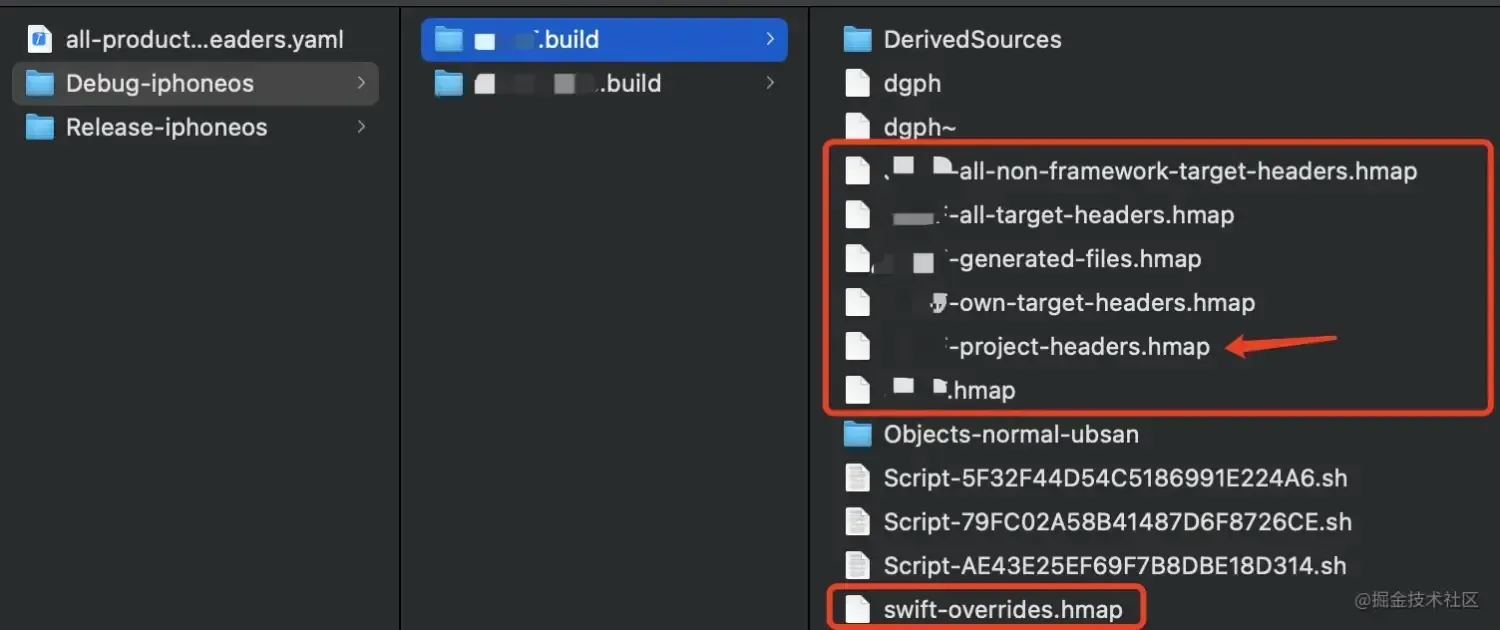Screen dimensions: 1500x630
Task: Click the Debug-iphoneos folder icon
Action: pos(39,83)
